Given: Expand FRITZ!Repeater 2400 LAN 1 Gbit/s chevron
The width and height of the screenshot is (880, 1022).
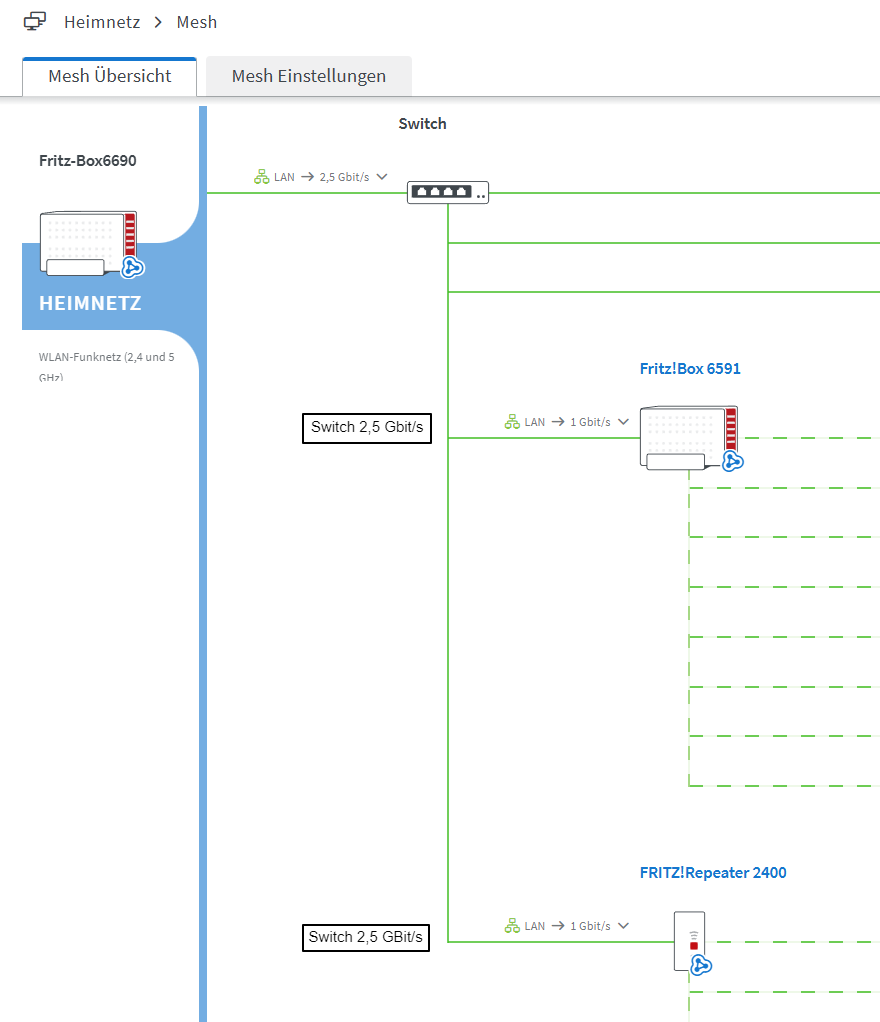Looking at the screenshot, I should 623,926.
